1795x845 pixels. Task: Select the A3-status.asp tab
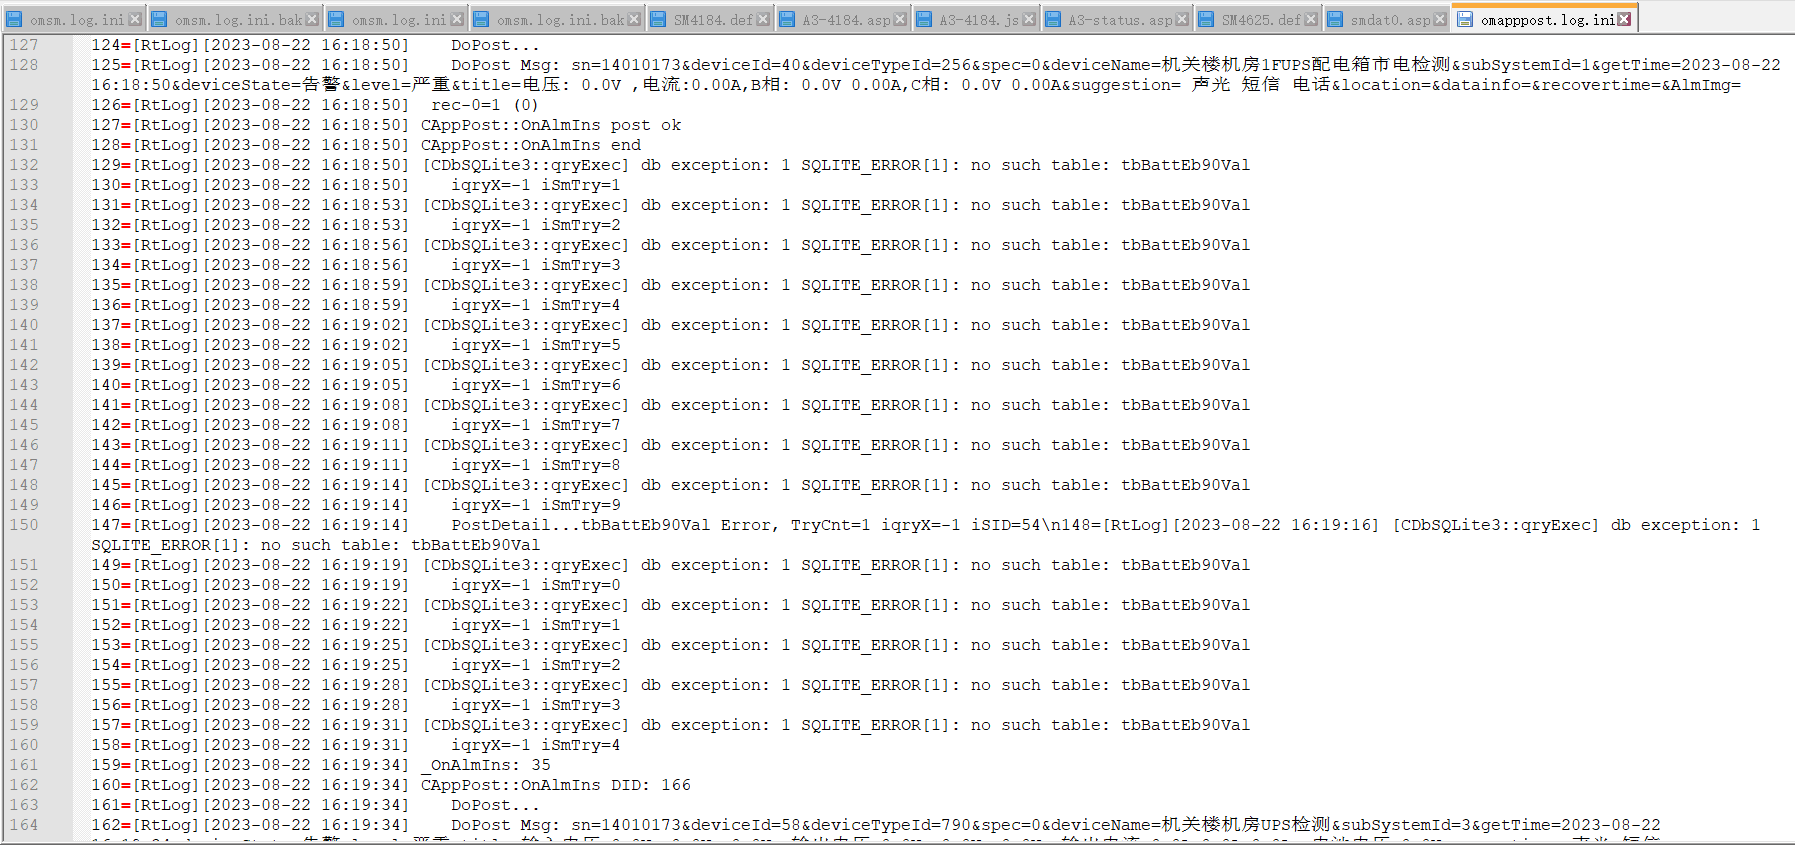coord(1120,20)
